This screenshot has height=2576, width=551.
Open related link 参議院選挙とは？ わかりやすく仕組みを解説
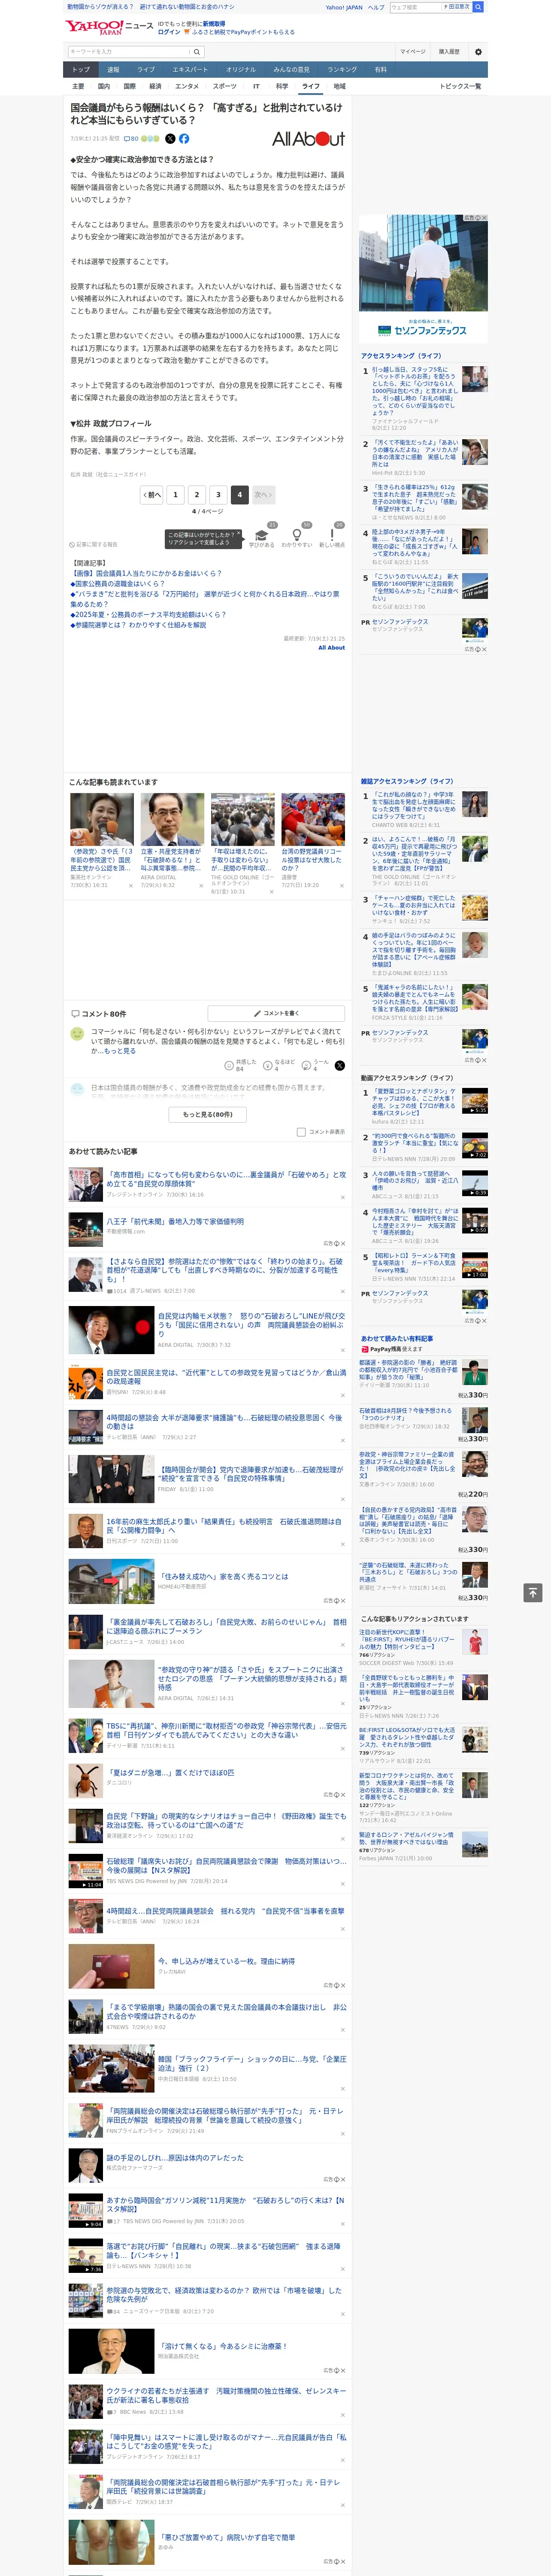click(x=138, y=625)
